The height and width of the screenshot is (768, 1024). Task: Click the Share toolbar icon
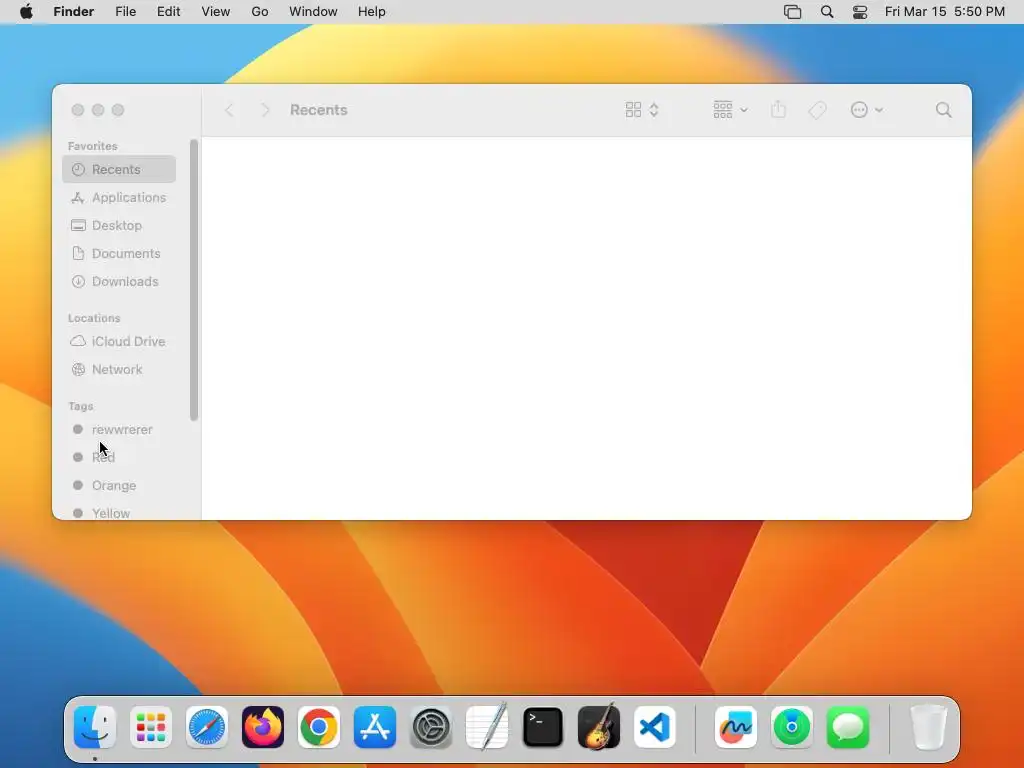tap(778, 110)
